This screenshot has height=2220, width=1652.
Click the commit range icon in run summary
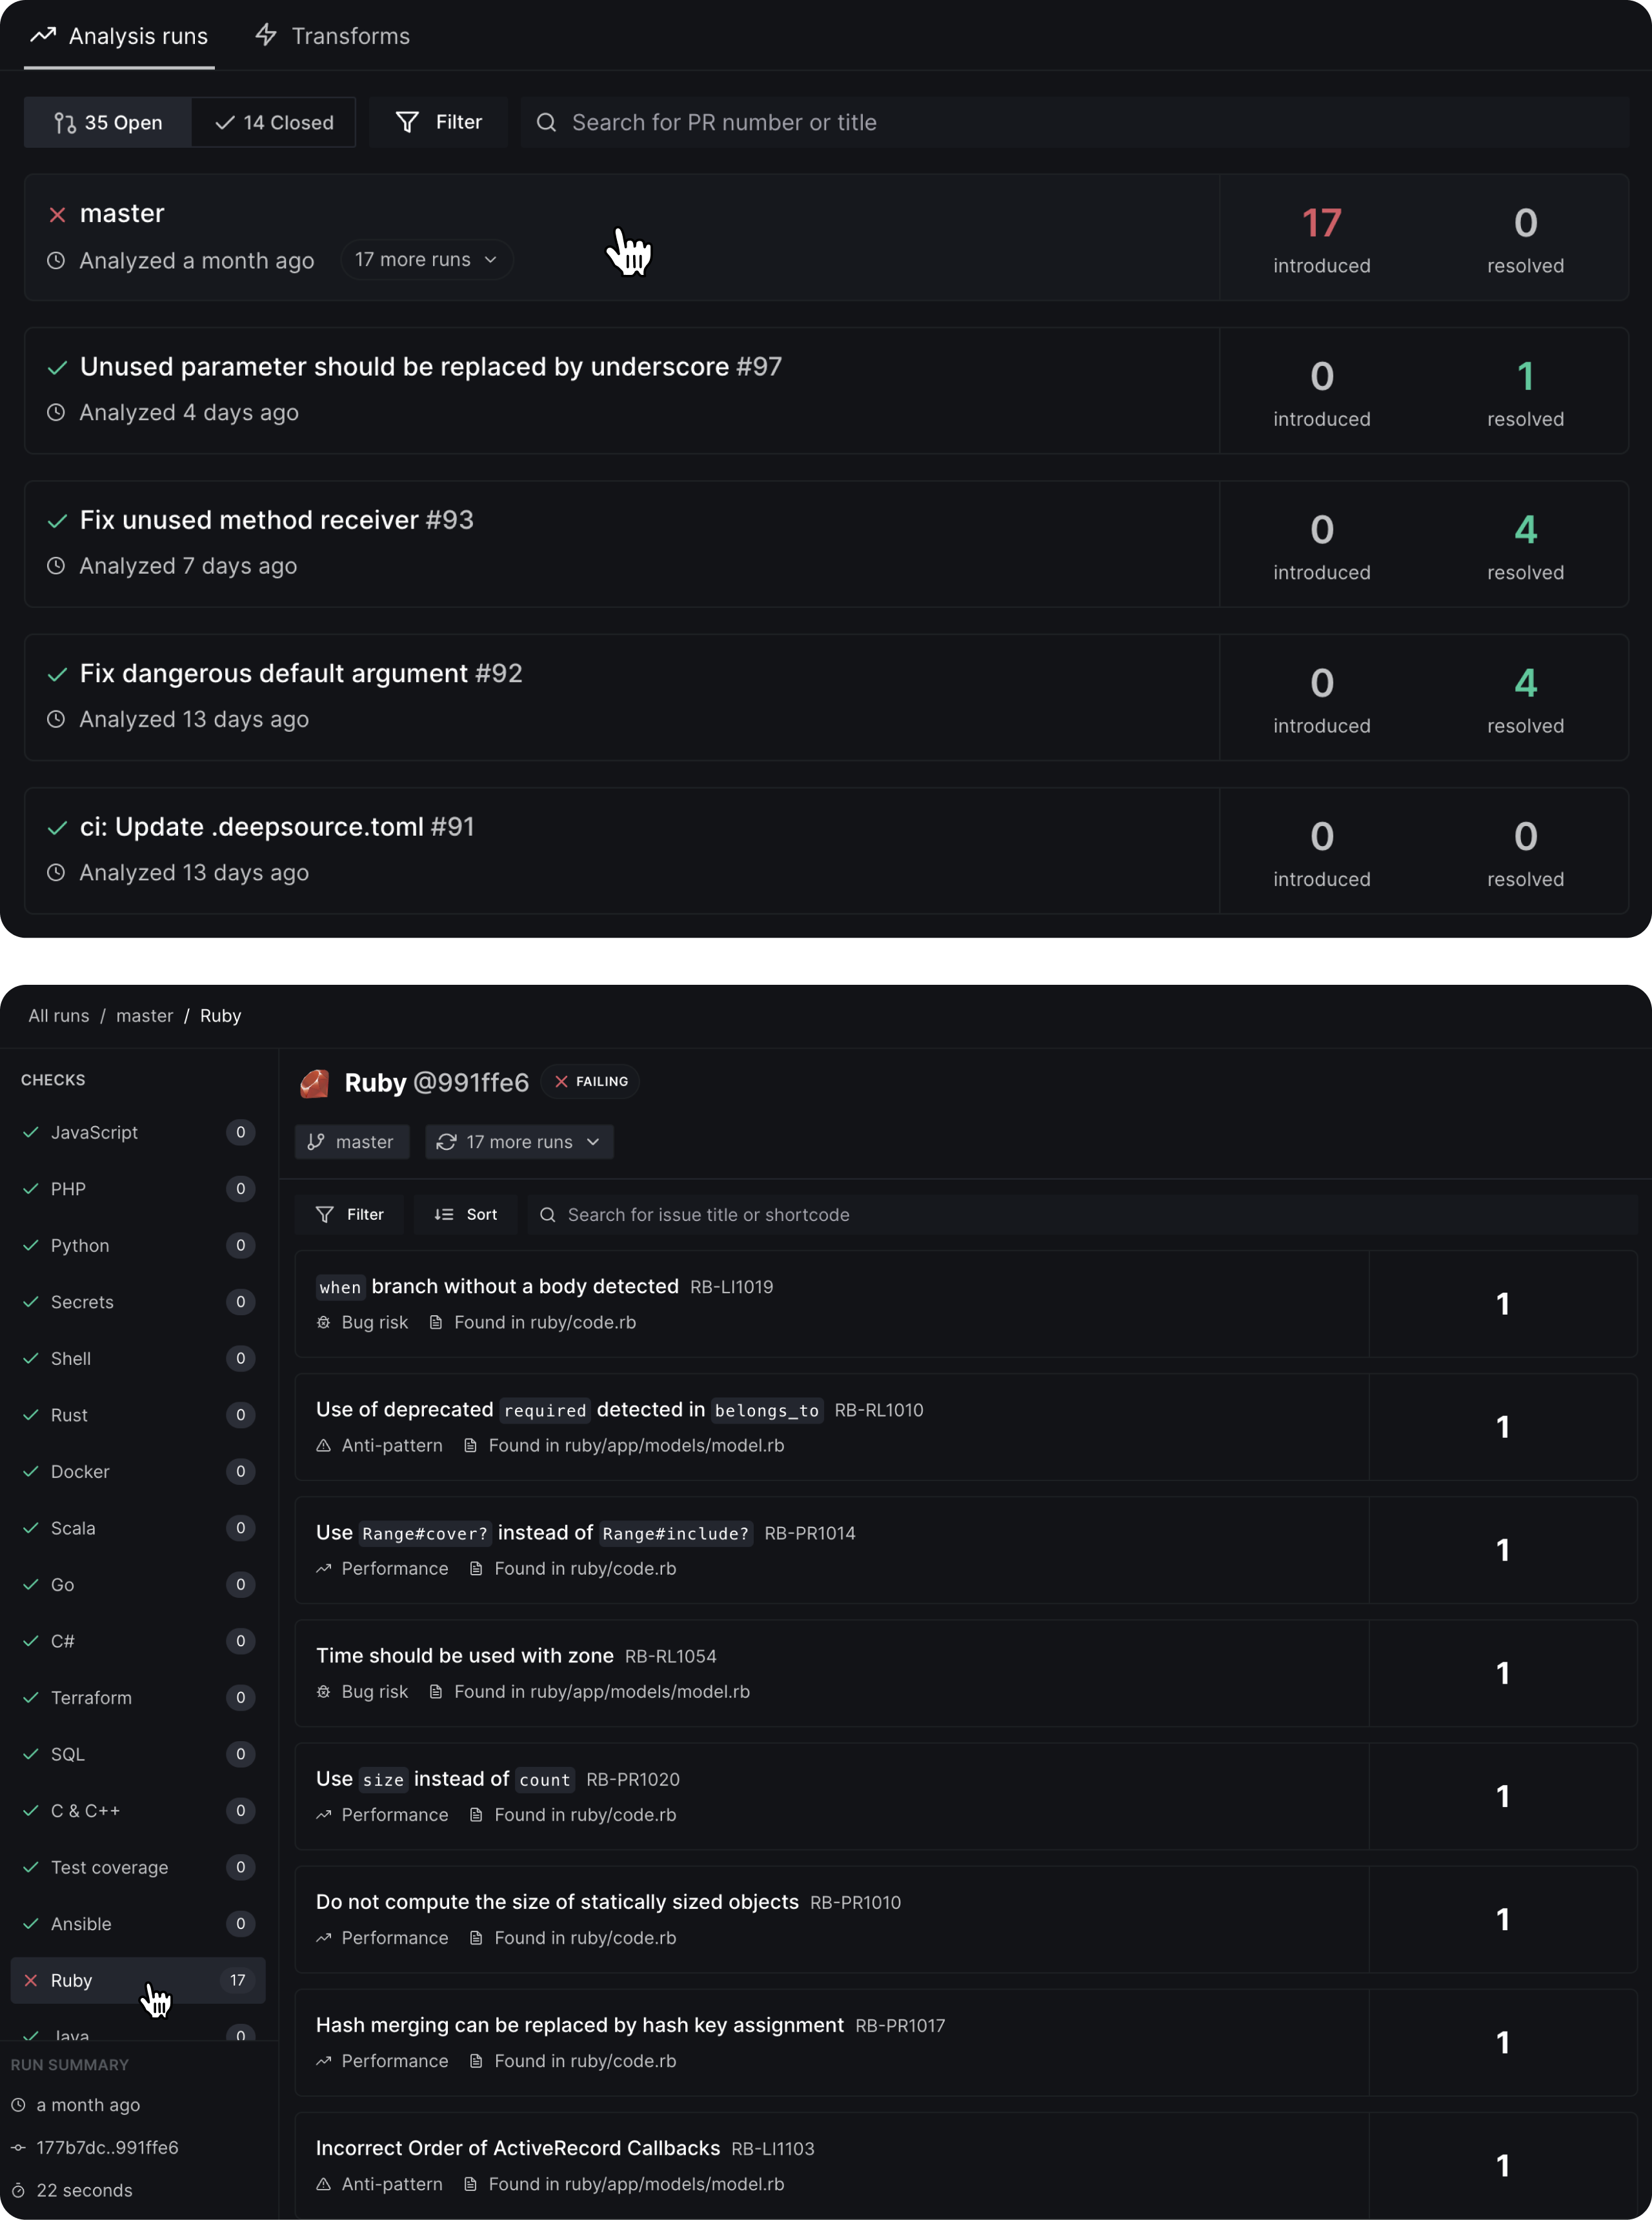coord(18,2147)
